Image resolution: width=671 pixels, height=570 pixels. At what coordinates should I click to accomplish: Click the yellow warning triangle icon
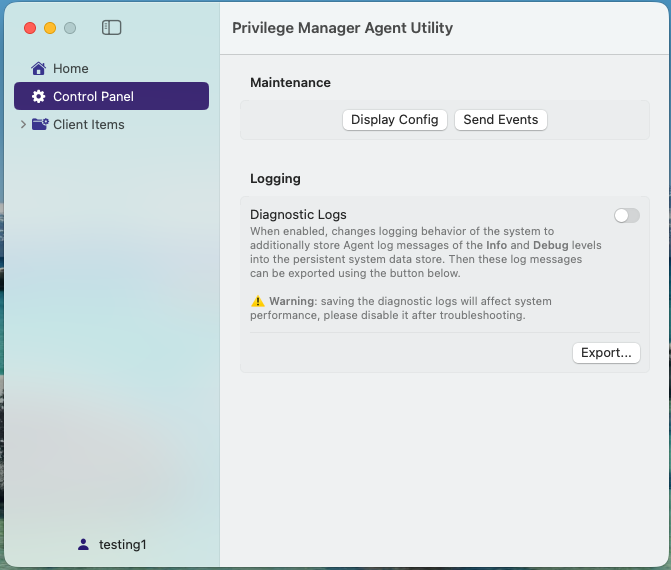[258, 301]
